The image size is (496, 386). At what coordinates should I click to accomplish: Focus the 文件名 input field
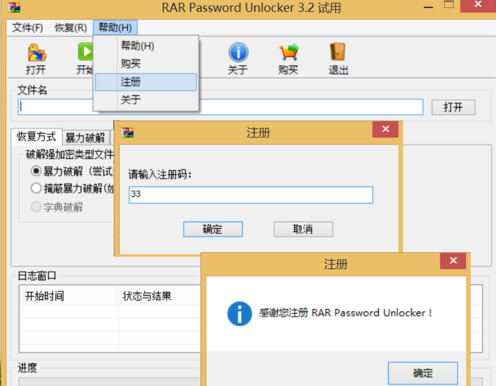[x=221, y=107]
